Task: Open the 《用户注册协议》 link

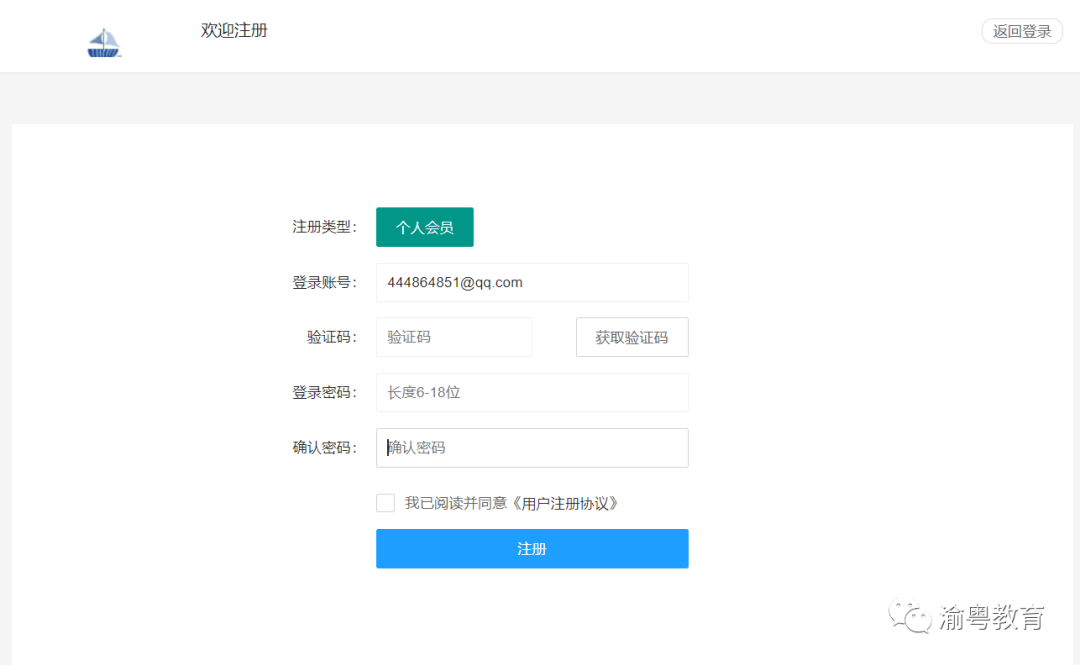Action: [x=567, y=504]
